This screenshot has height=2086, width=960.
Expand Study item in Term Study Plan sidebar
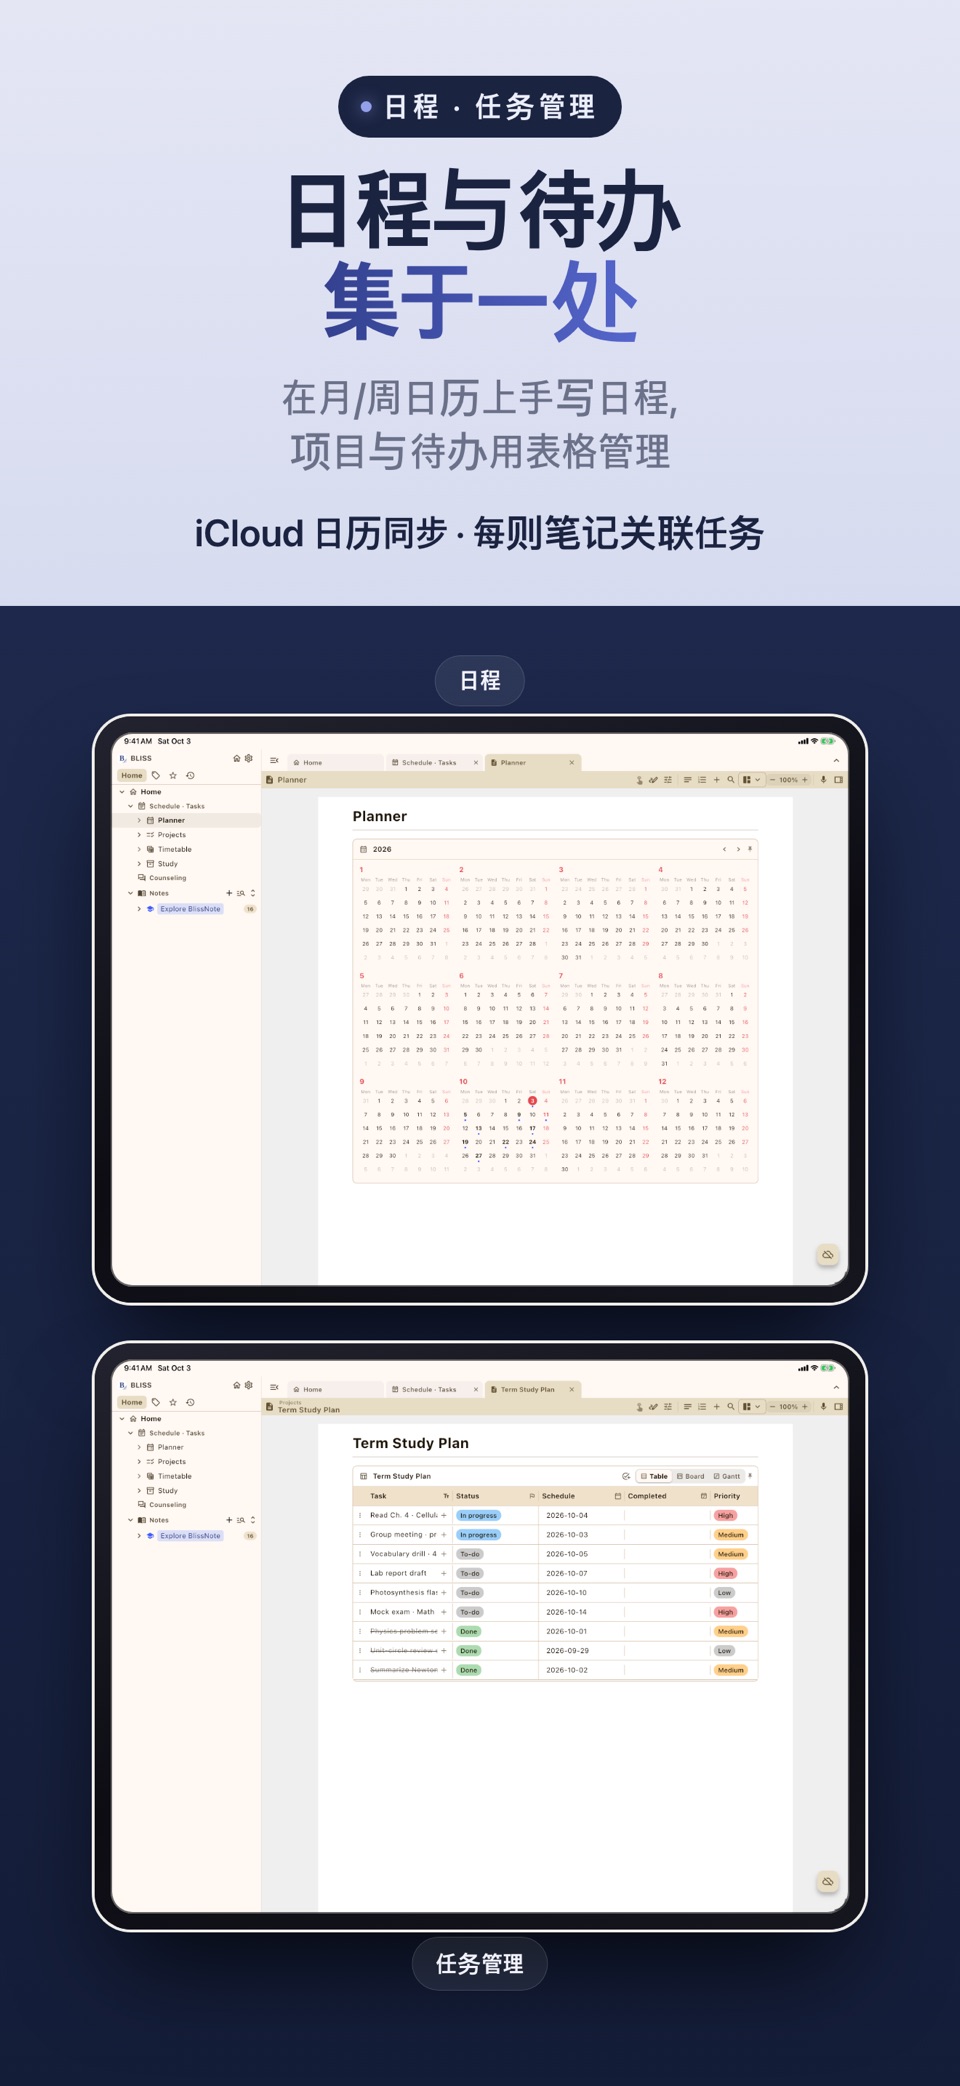(x=139, y=1490)
